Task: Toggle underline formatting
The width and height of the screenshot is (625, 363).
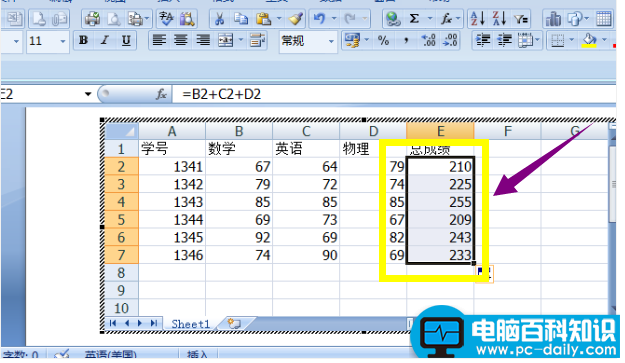Action: tap(126, 40)
